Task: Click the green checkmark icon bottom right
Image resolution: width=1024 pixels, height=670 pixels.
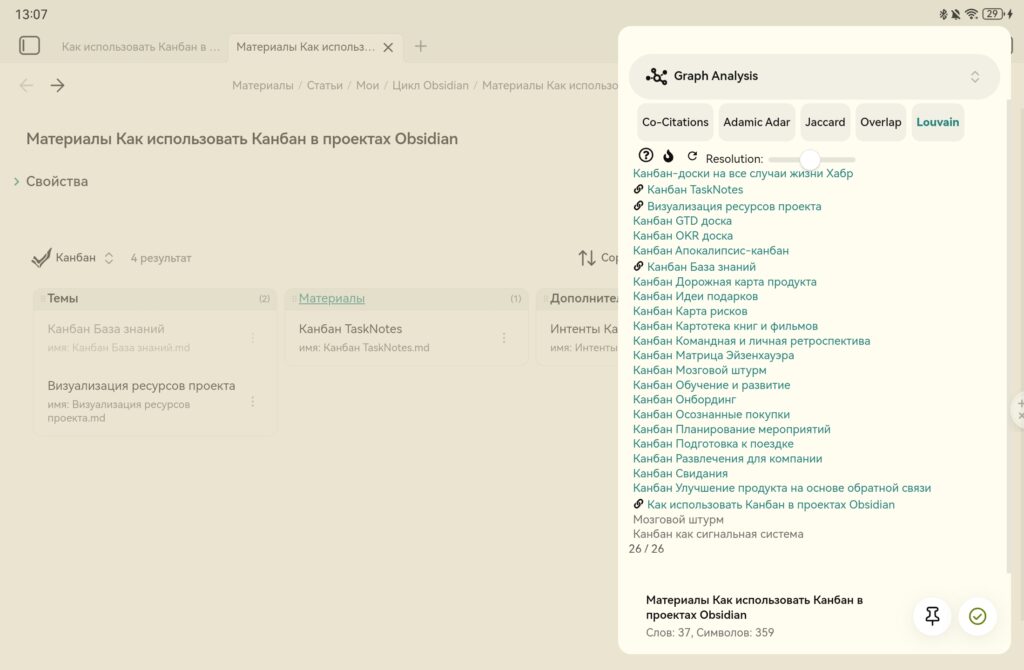Action: click(977, 617)
